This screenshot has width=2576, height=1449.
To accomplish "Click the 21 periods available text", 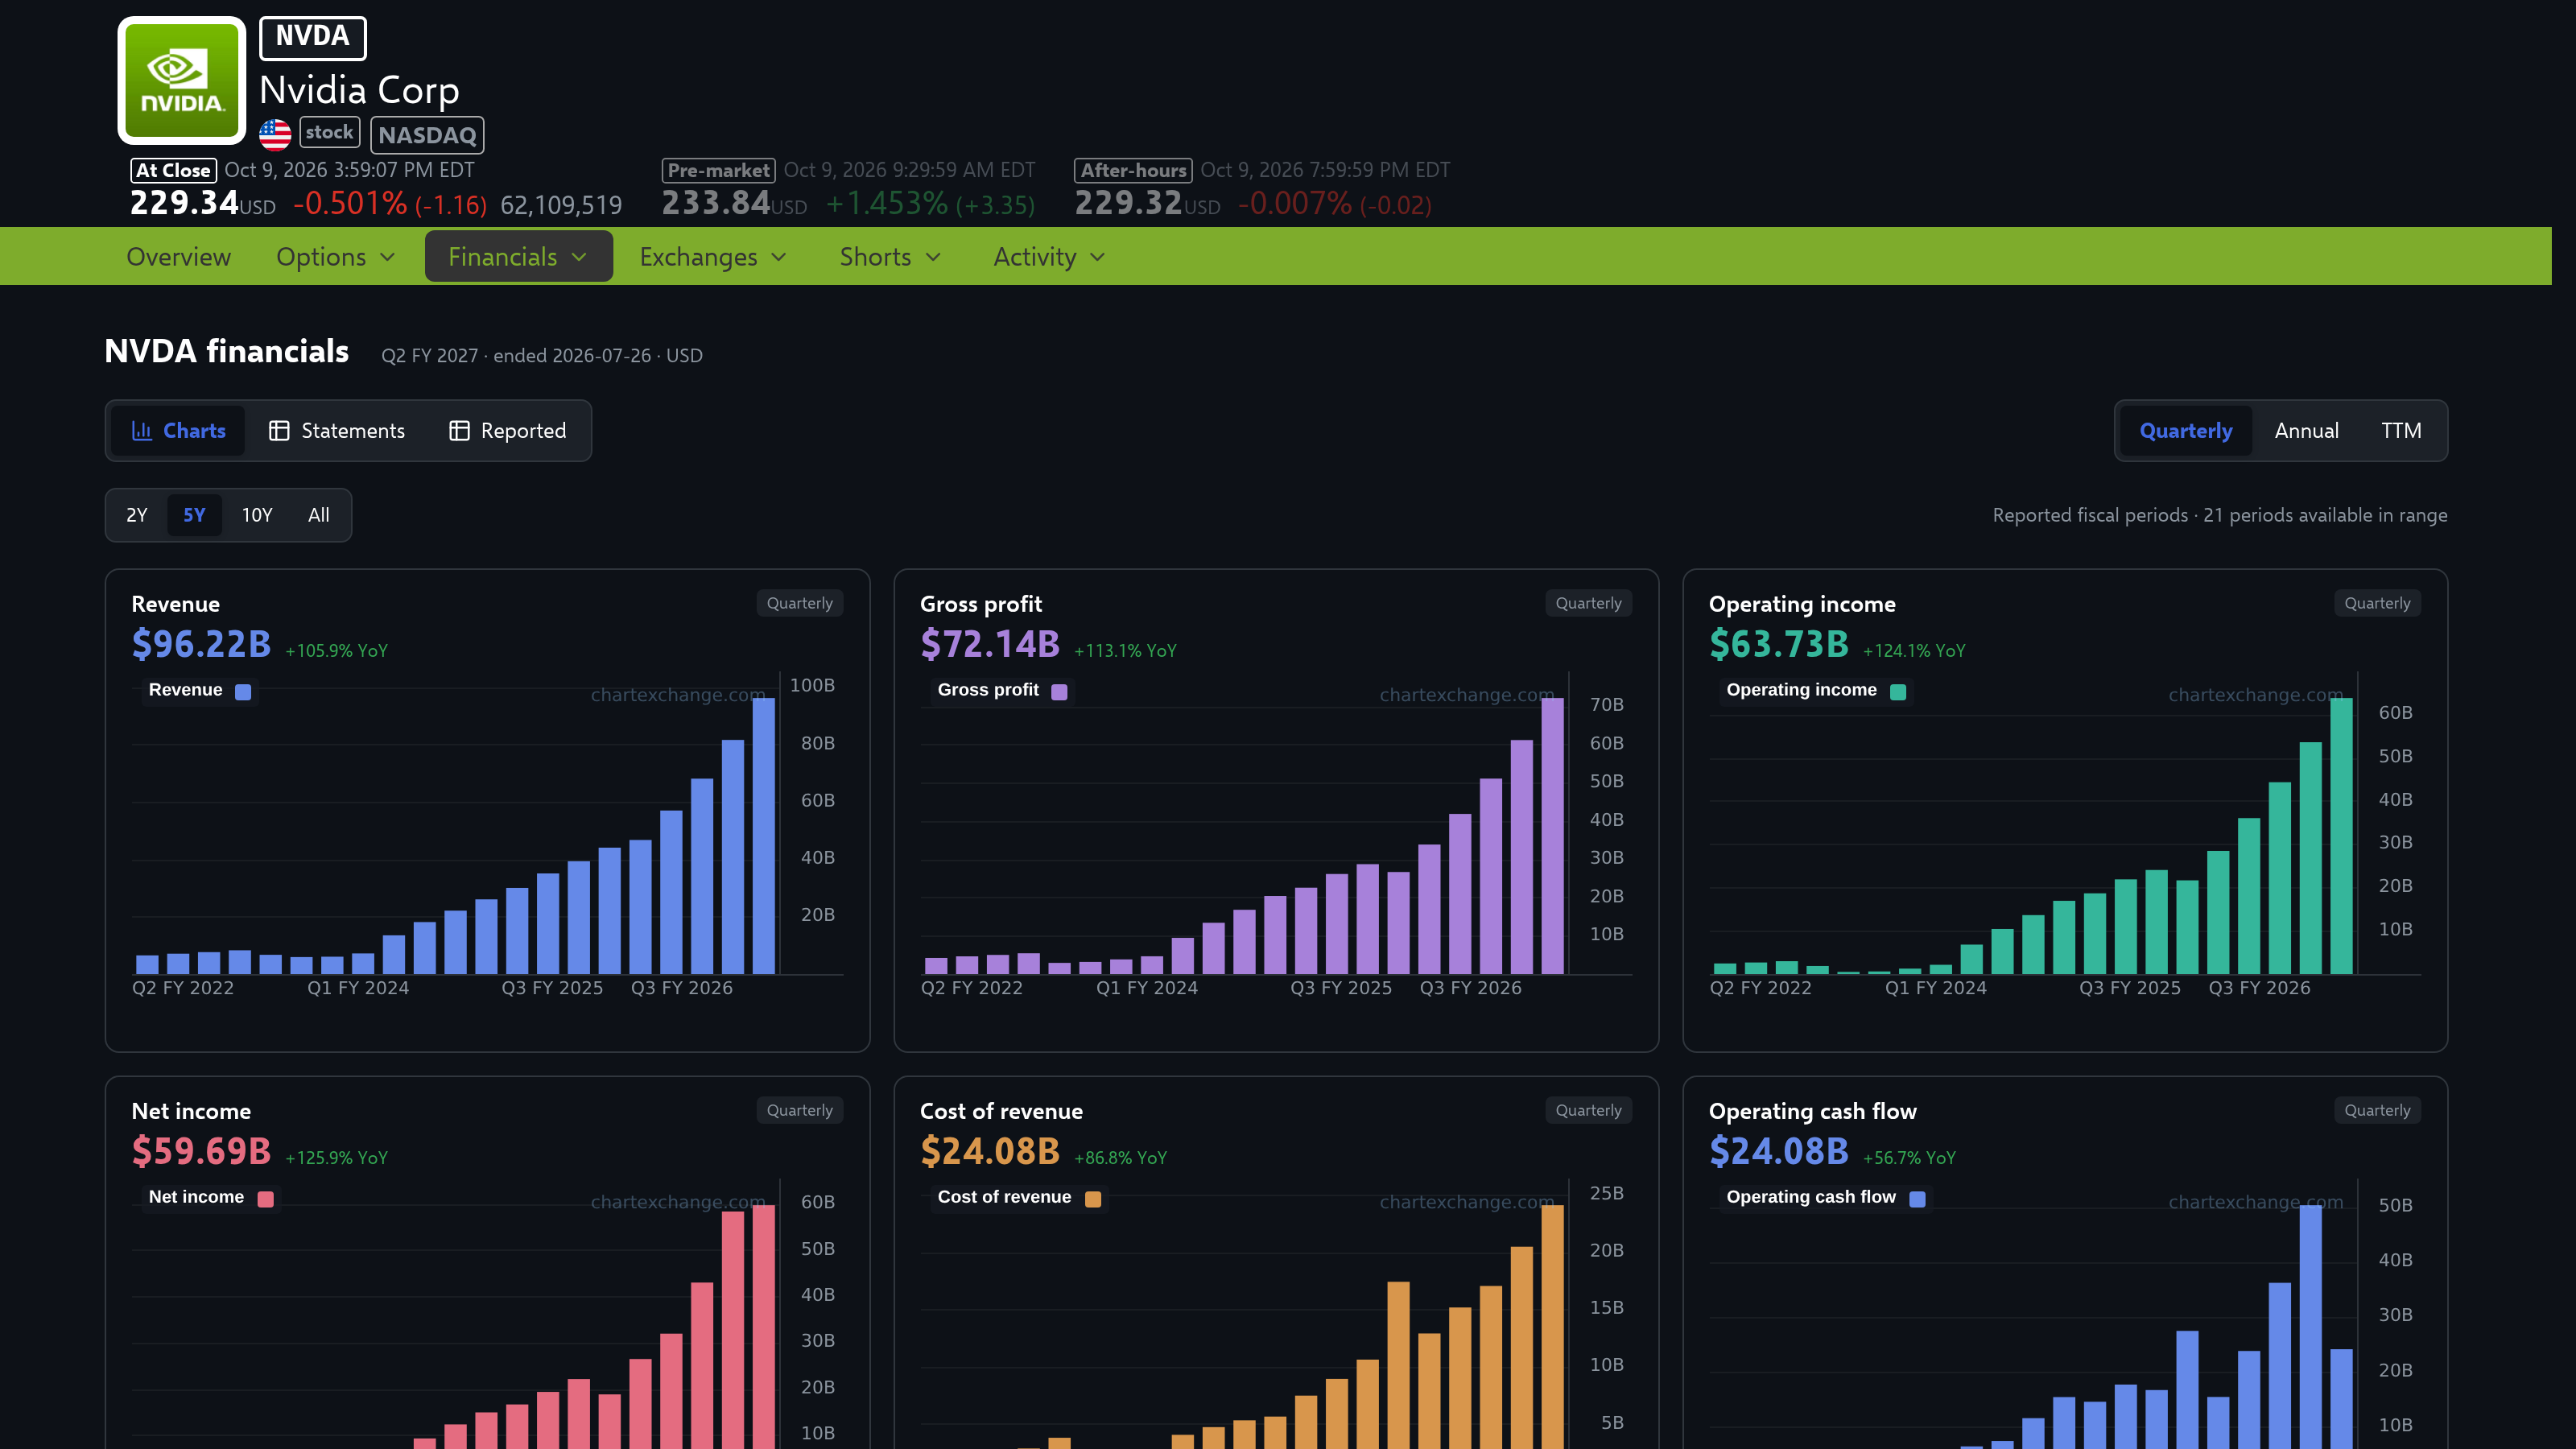I will (x=2325, y=515).
